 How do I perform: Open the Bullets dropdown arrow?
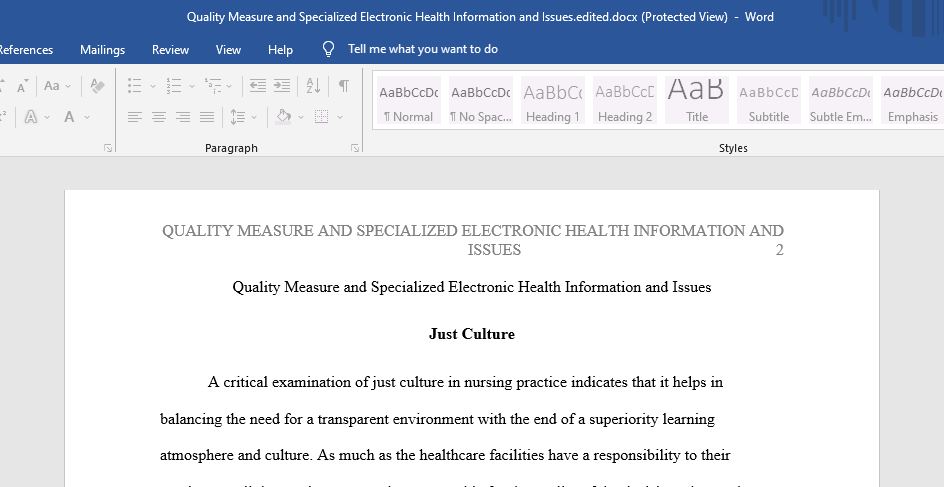point(153,86)
